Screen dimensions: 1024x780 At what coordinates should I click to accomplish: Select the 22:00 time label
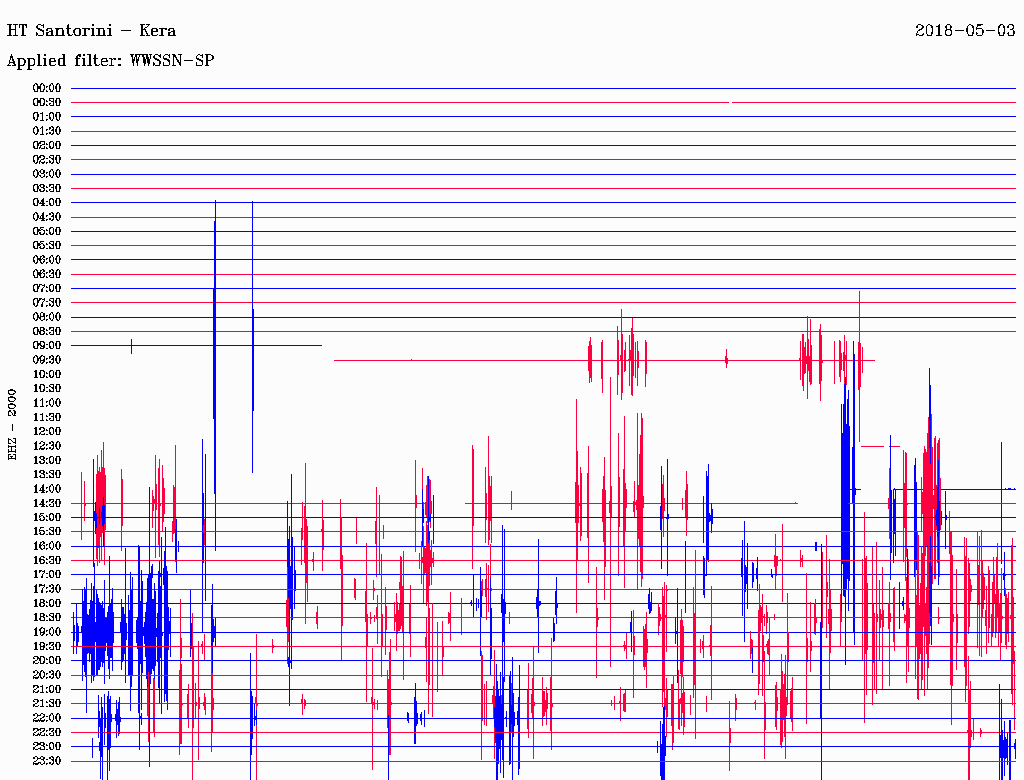point(47,718)
